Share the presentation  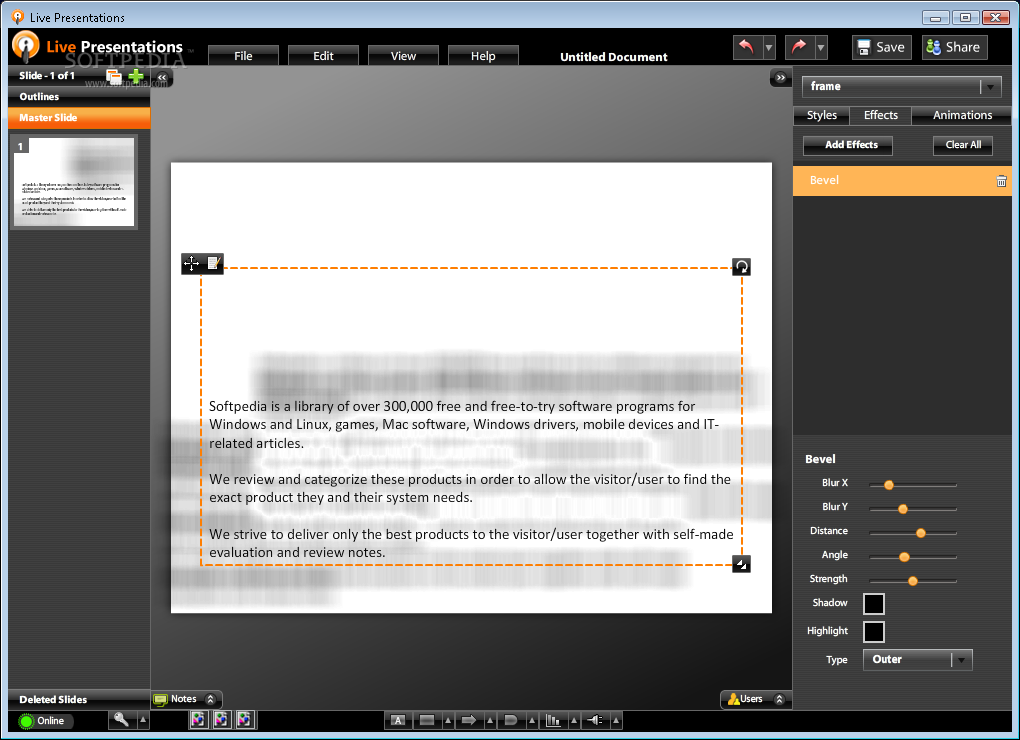tap(954, 47)
